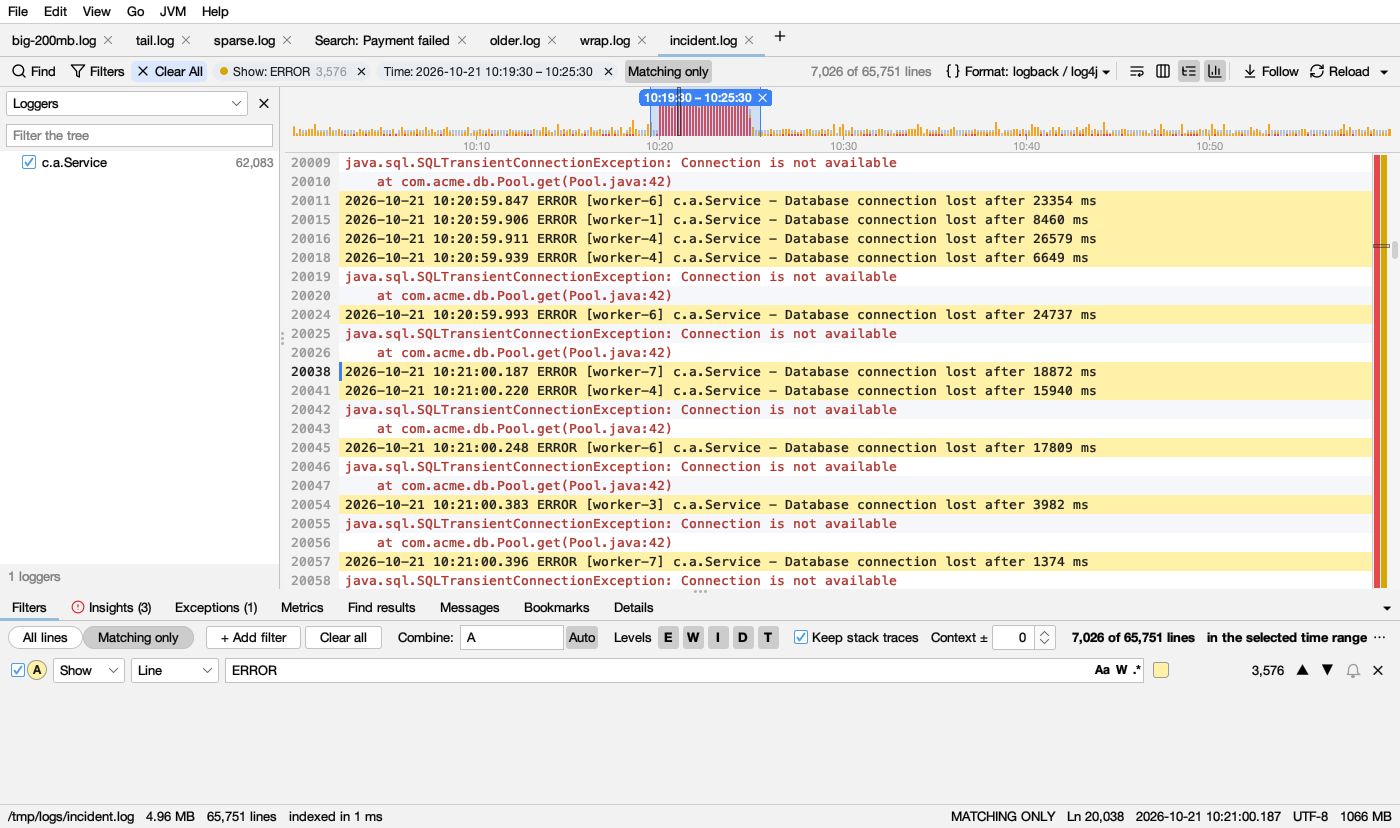
Task: Open the Format: logback / log4j dropdown
Action: coord(1028,71)
